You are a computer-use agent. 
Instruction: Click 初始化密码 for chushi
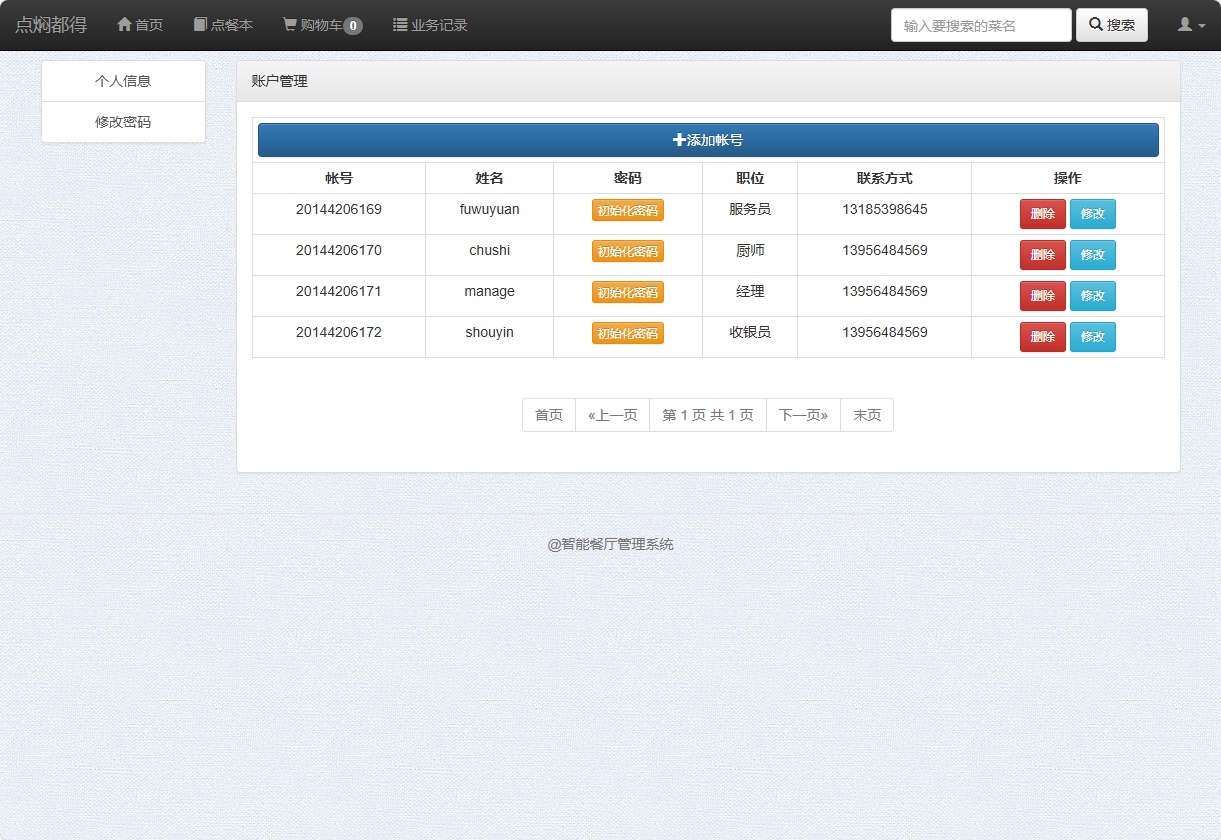pyautogui.click(x=627, y=251)
